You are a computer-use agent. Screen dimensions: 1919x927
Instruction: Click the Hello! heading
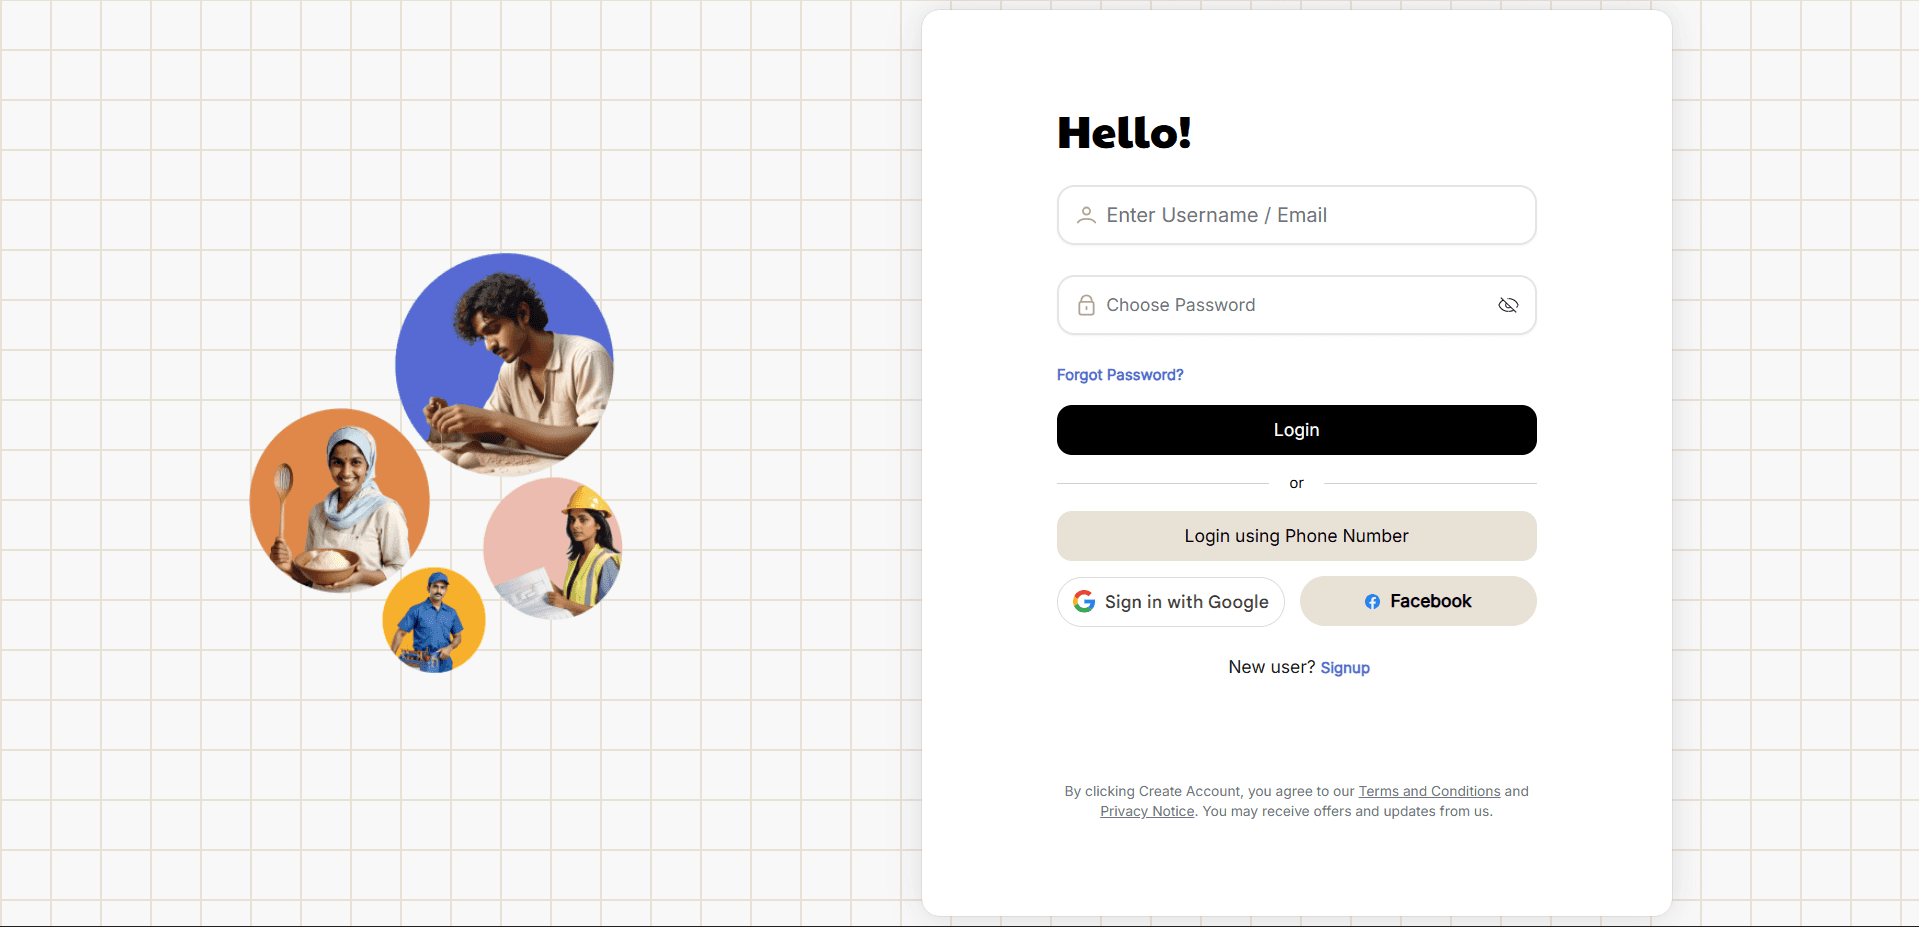coord(1124,133)
